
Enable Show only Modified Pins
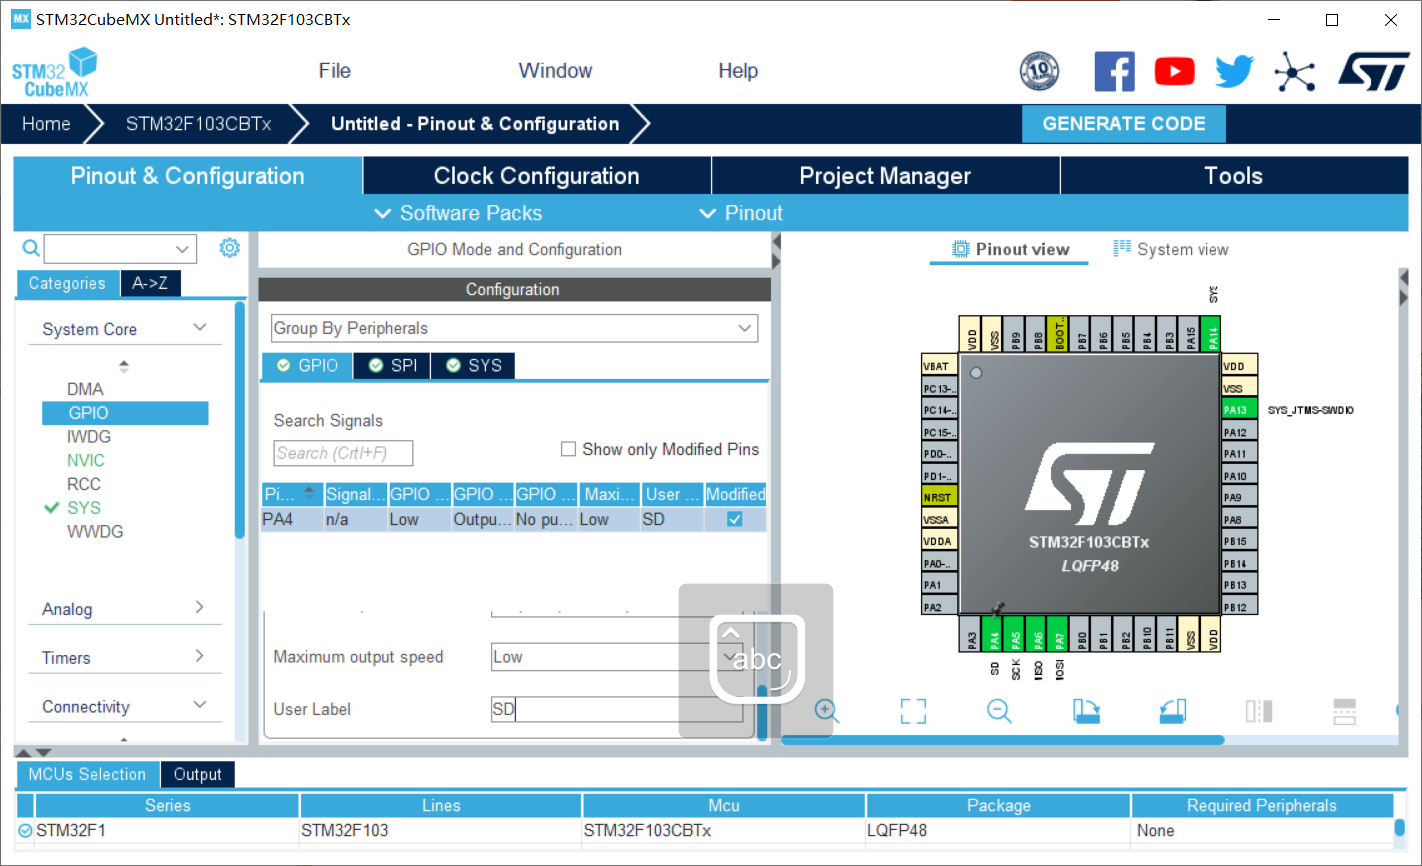[x=568, y=449]
